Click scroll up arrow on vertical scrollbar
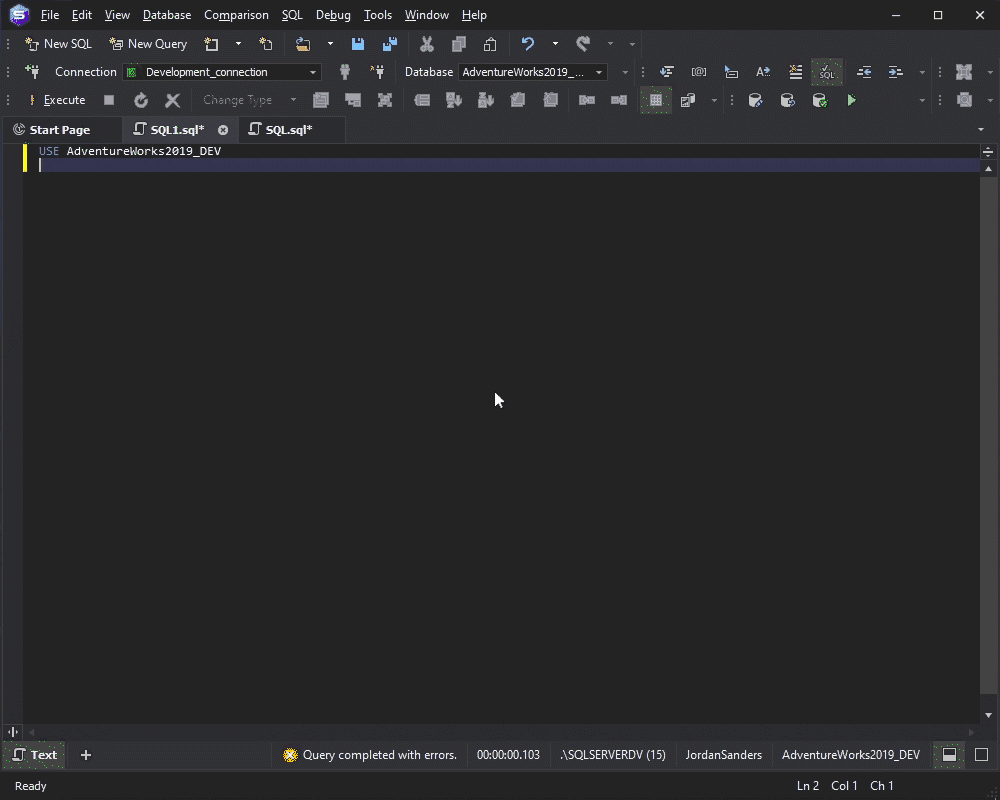This screenshot has height=800, width=1000. pos(988,168)
